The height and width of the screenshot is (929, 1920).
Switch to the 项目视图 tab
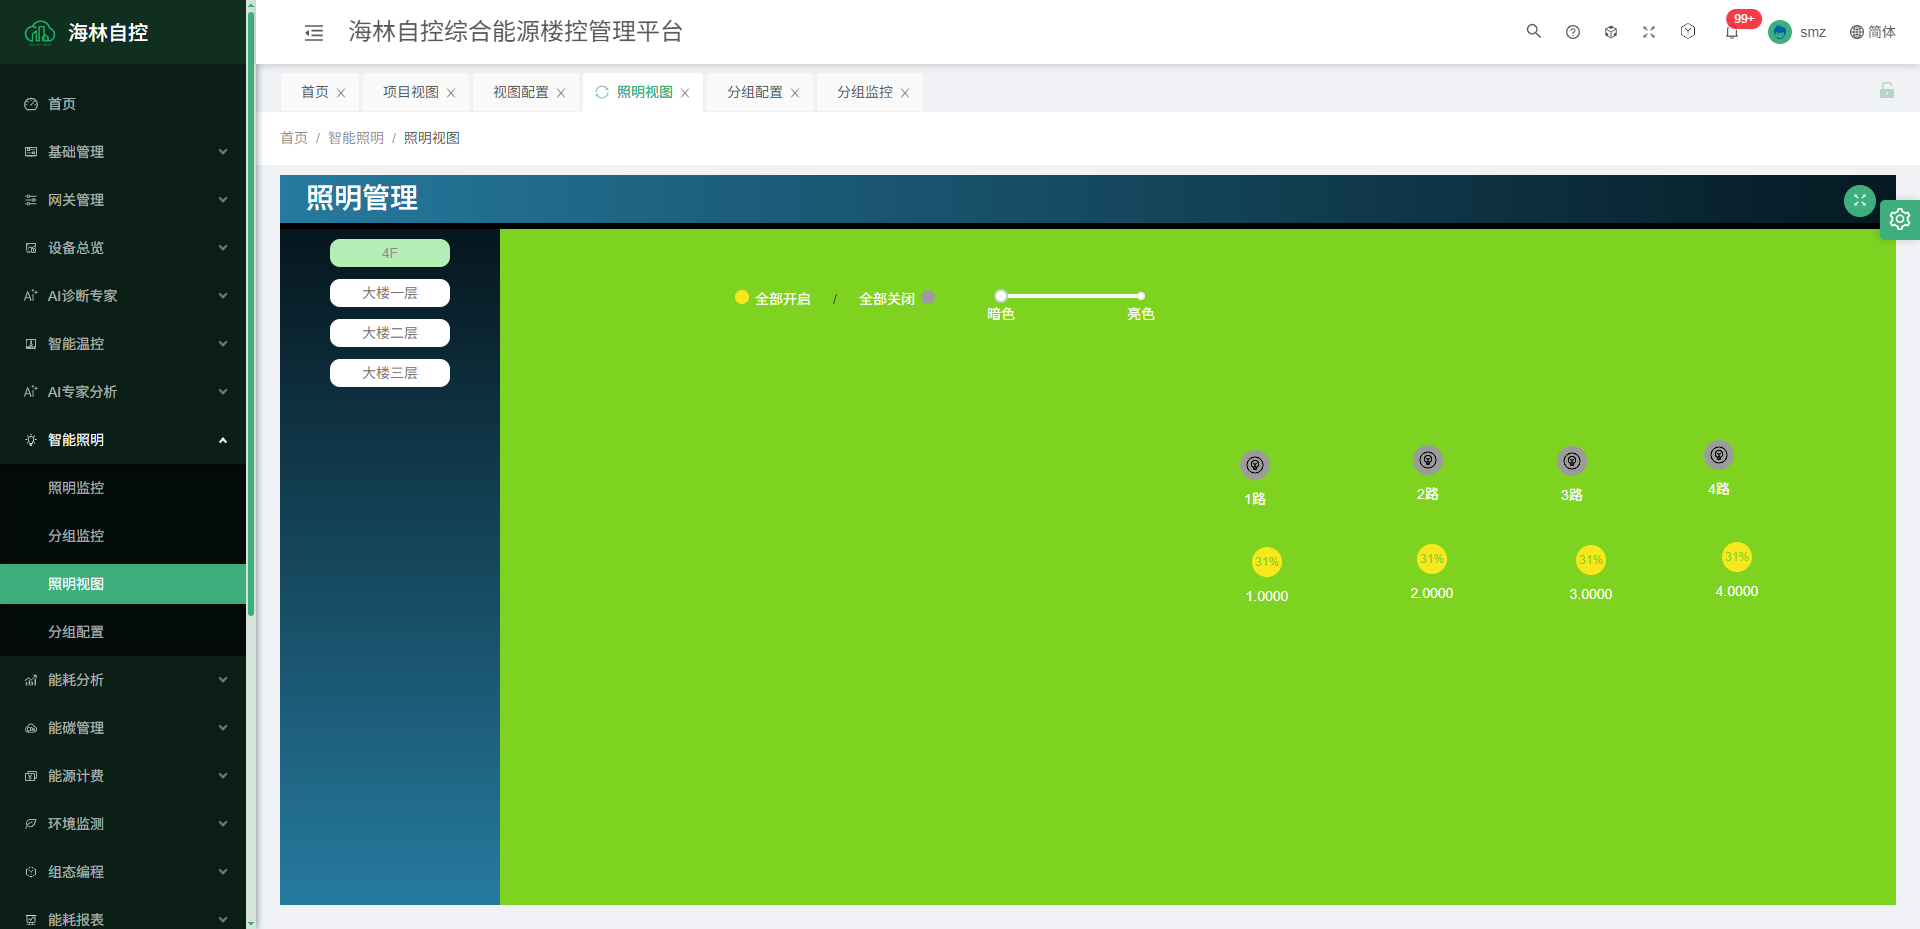point(411,92)
